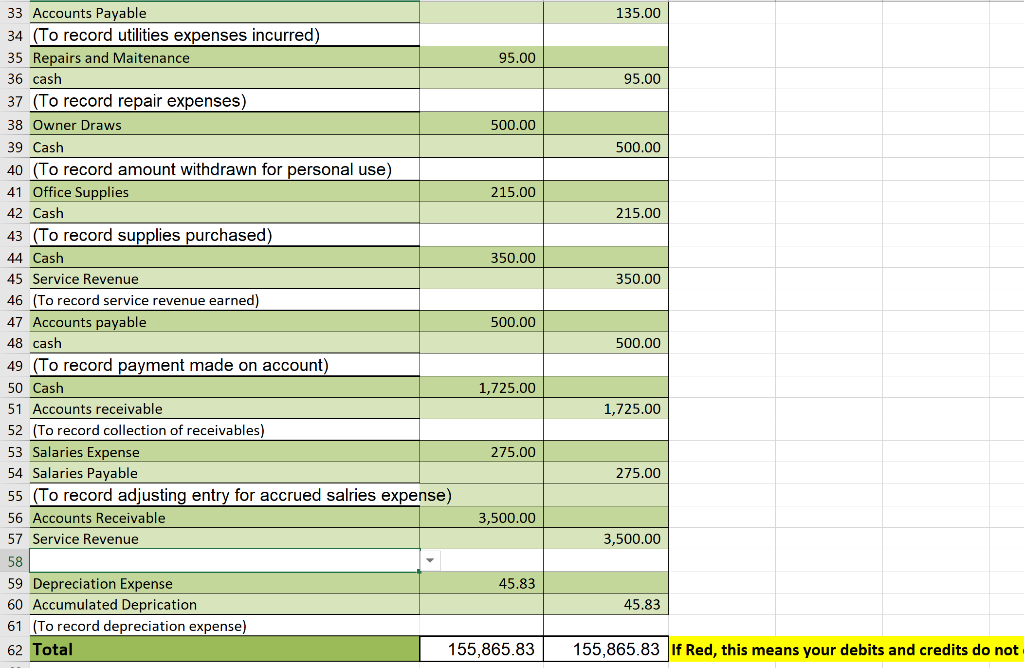Select the '(To record payment made on account)' cell

point(225,364)
